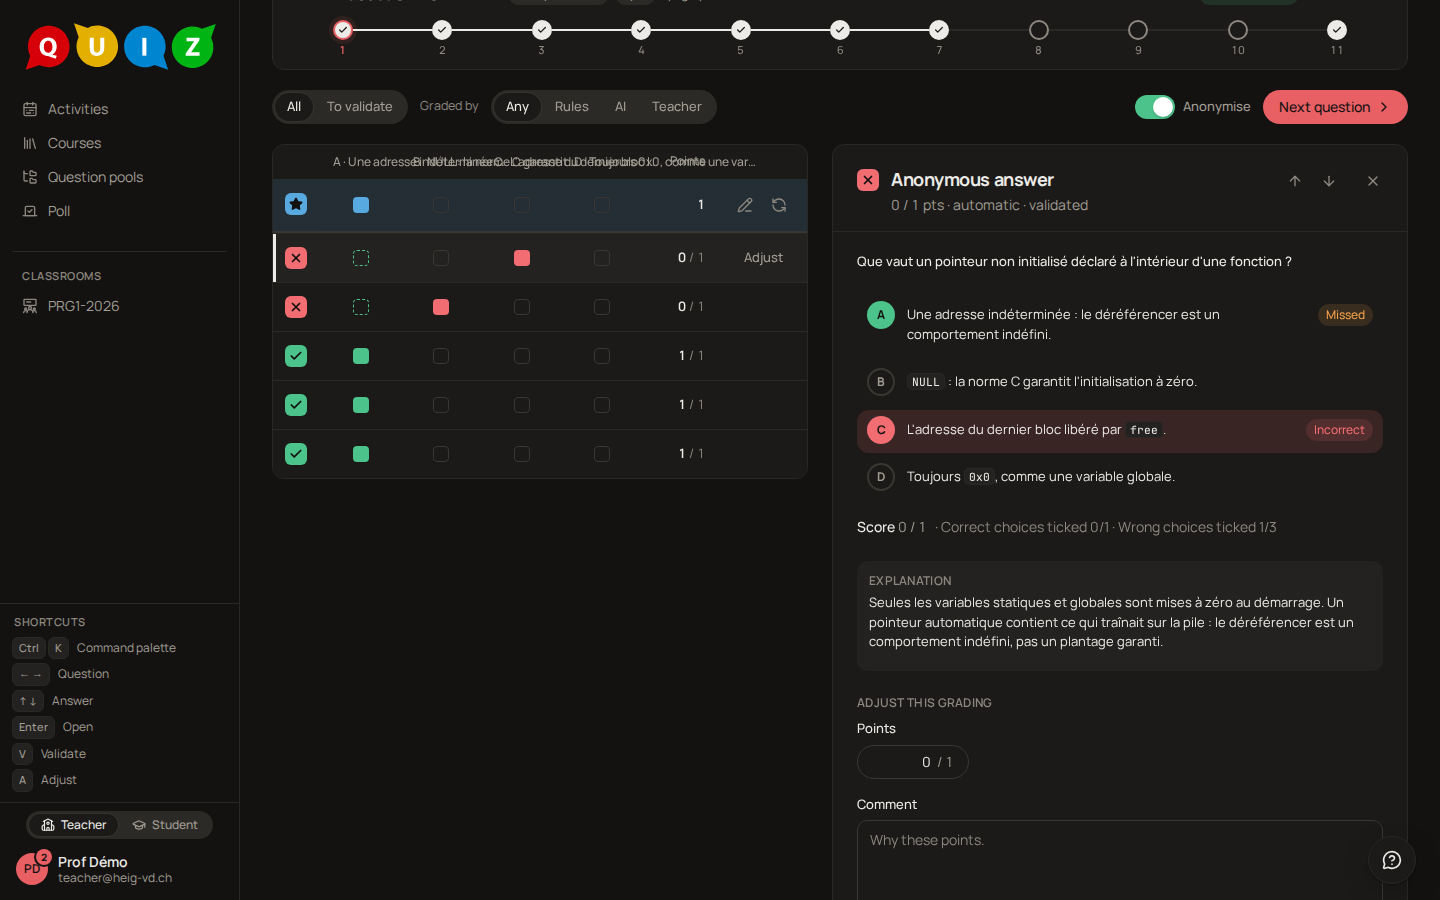Click the regrade refresh icon
This screenshot has height=900, width=1440.
(779, 205)
